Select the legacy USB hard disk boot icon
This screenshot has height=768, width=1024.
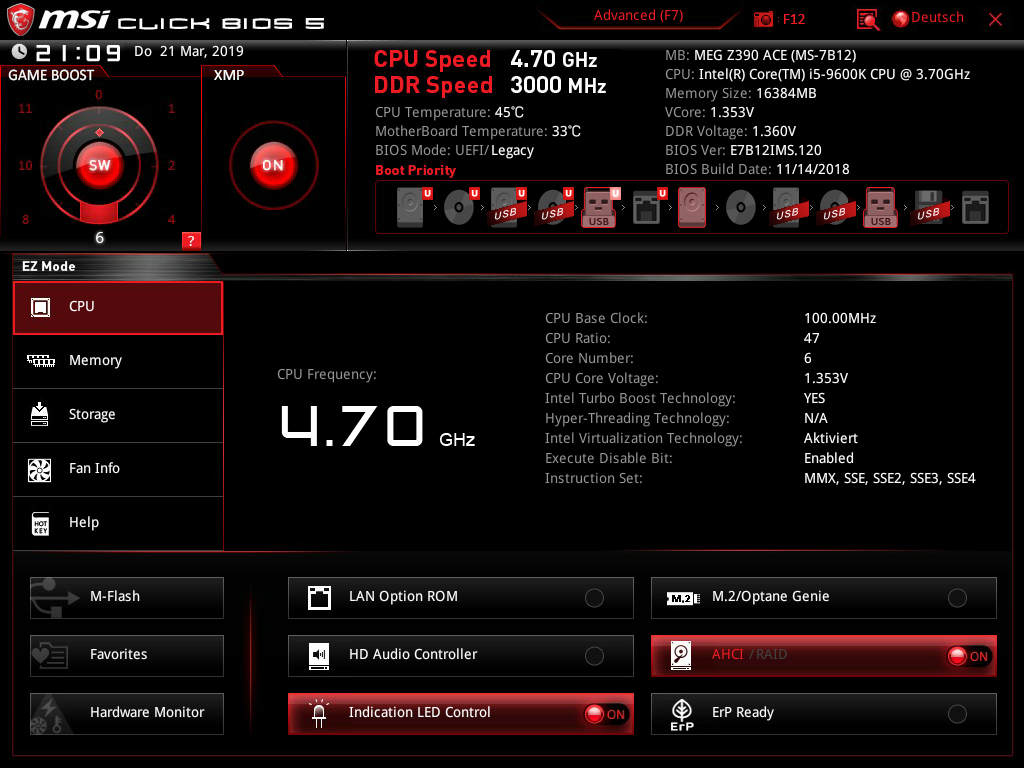(x=787, y=208)
